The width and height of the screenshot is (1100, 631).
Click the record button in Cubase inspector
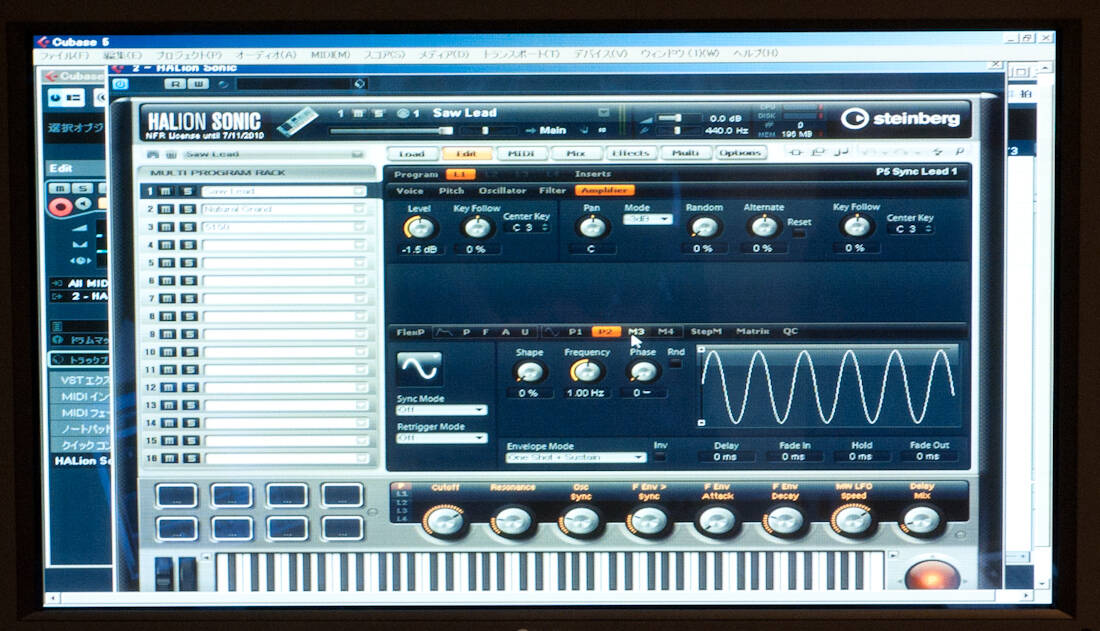point(60,206)
